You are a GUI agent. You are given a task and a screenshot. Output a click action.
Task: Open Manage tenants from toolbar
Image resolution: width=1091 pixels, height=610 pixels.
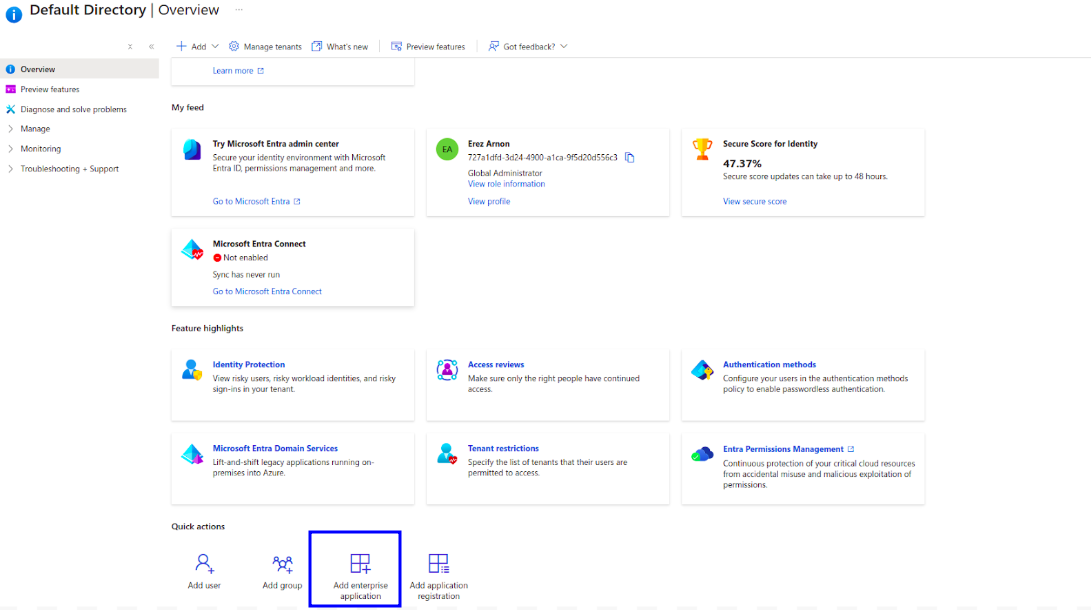click(x=265, y=47)
